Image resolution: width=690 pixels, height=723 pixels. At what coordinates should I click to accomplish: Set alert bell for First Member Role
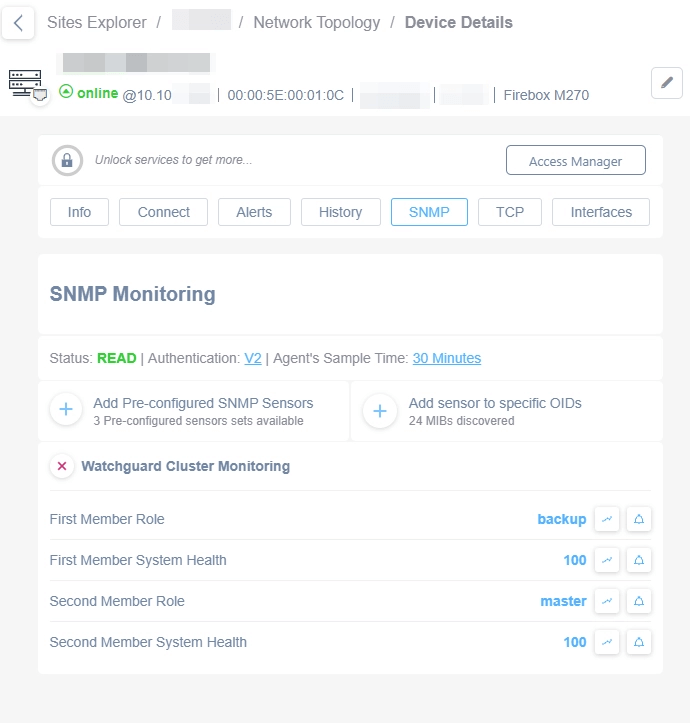point(639,519)
